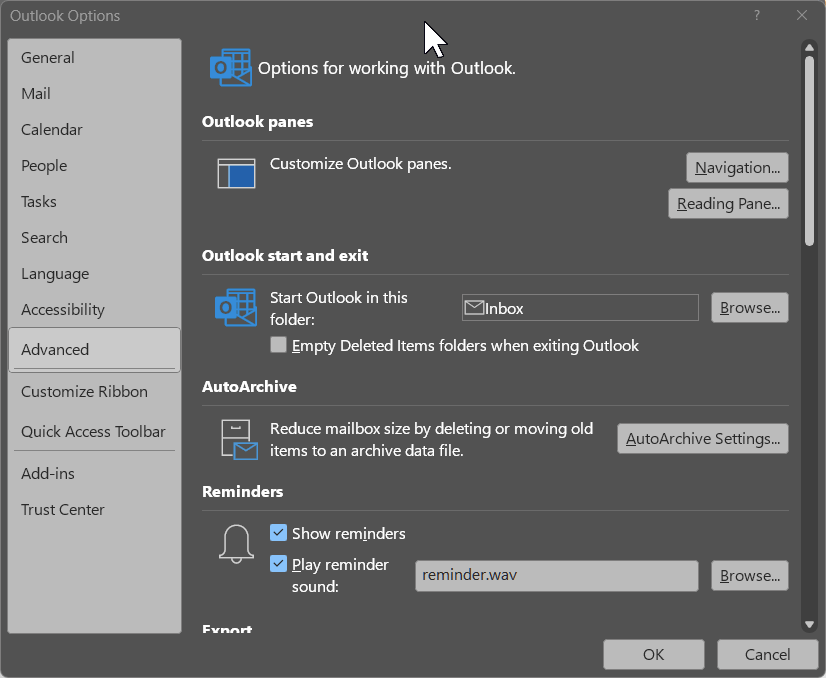Click the Cancel button

[767, 654]
